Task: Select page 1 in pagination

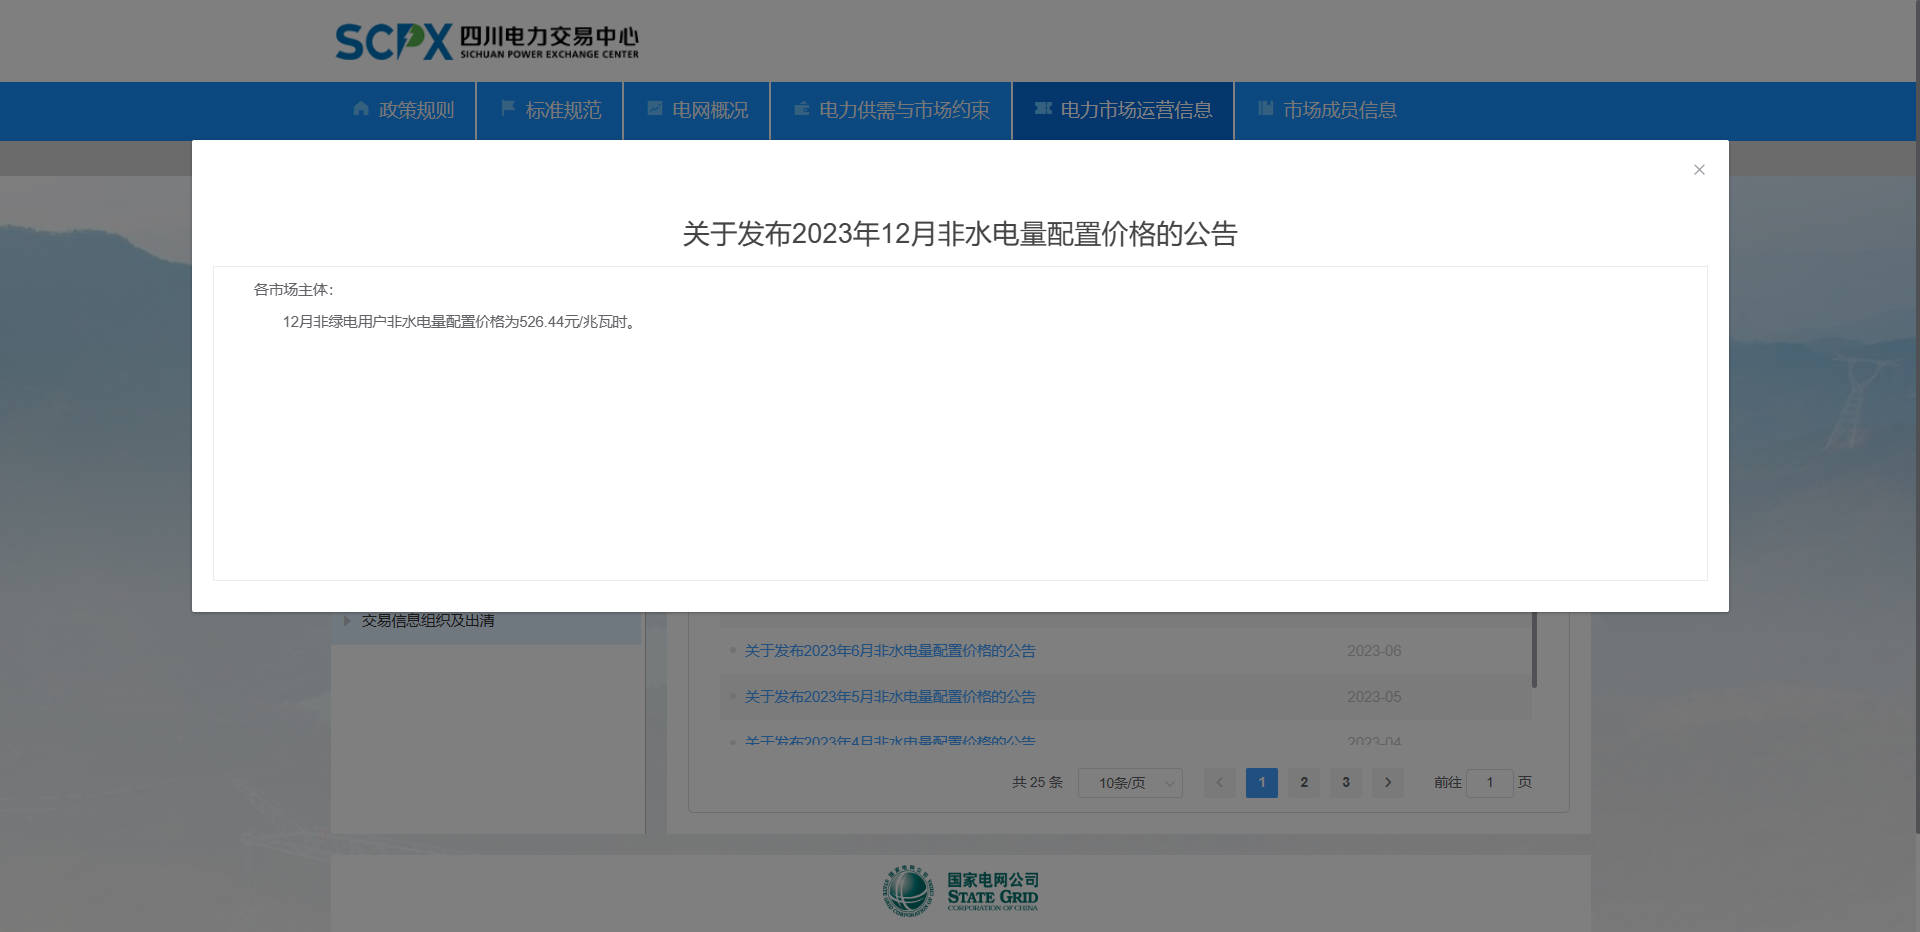Action: 1262,783
